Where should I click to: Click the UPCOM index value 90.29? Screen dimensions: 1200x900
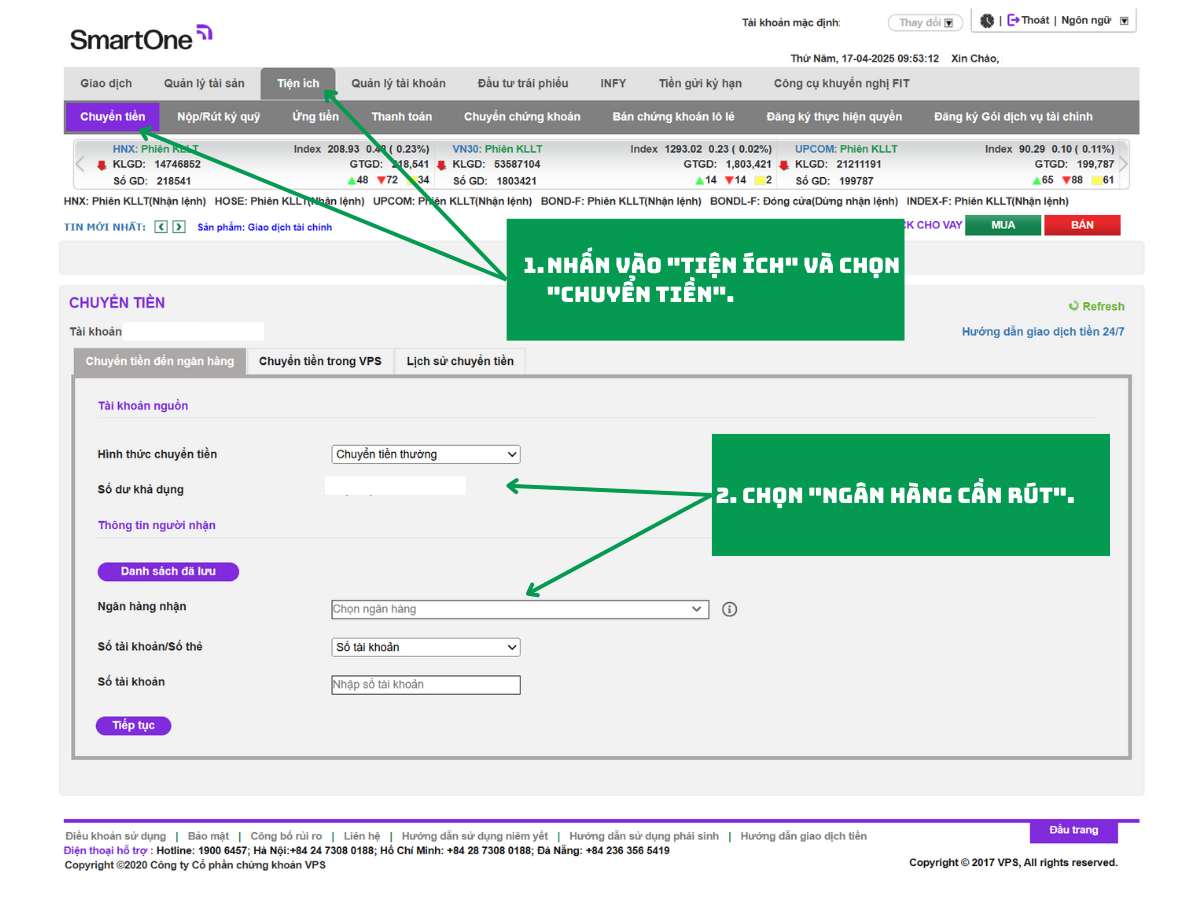[x=1031, y=149]
